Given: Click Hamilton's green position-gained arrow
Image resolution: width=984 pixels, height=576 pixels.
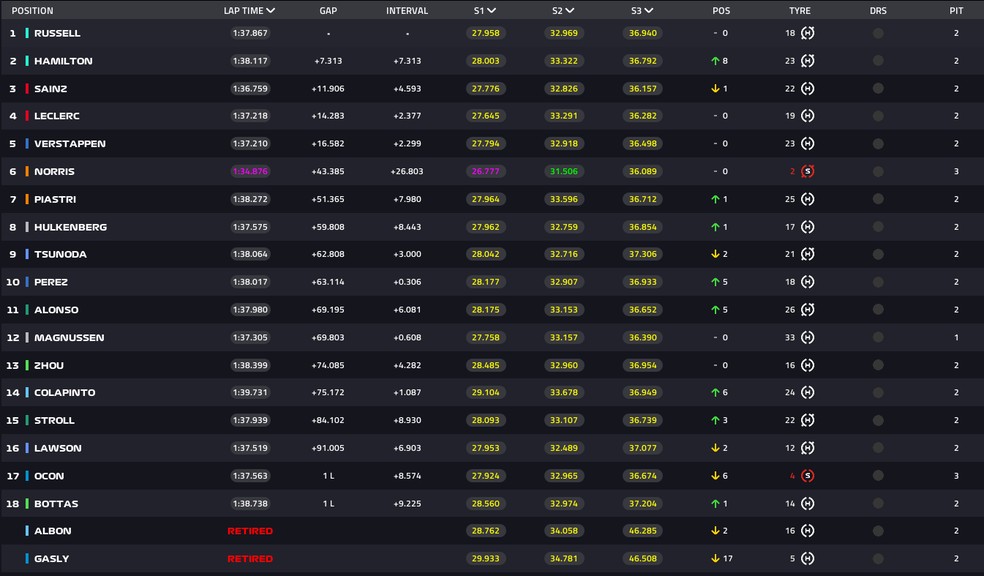Looking at the screenshot, I should pos(716,61).
